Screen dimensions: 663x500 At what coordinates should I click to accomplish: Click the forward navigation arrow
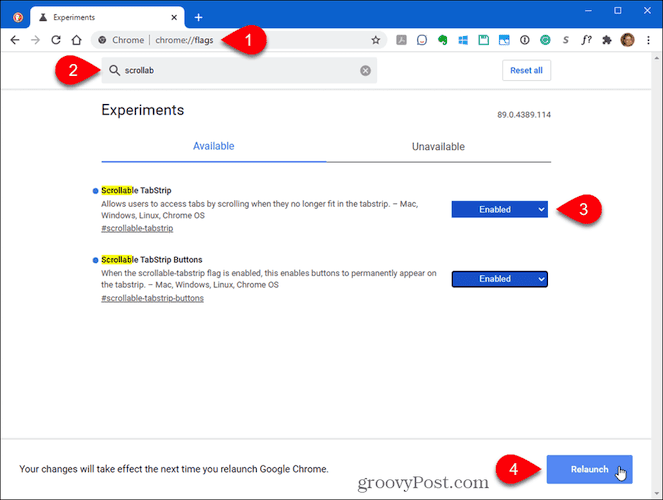point(36,40)
